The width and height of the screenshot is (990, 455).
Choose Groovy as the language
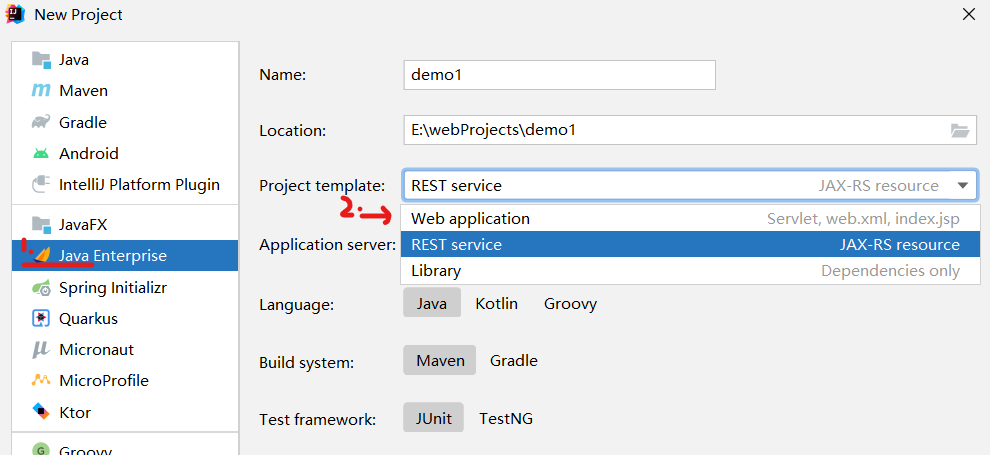coord(570,303)
